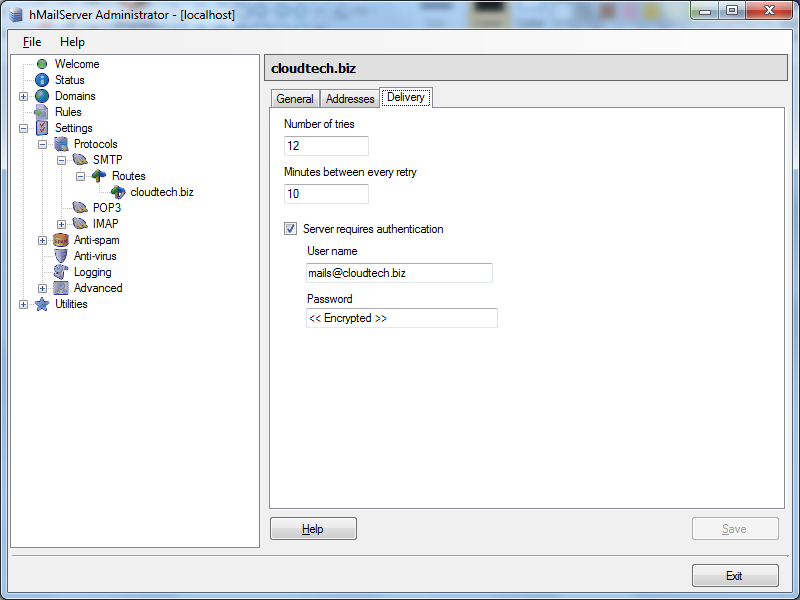This screenshot has width=800, height=600.
Task: Click the Logging icon
Action: pyautogui.click(x=61, y=272)
